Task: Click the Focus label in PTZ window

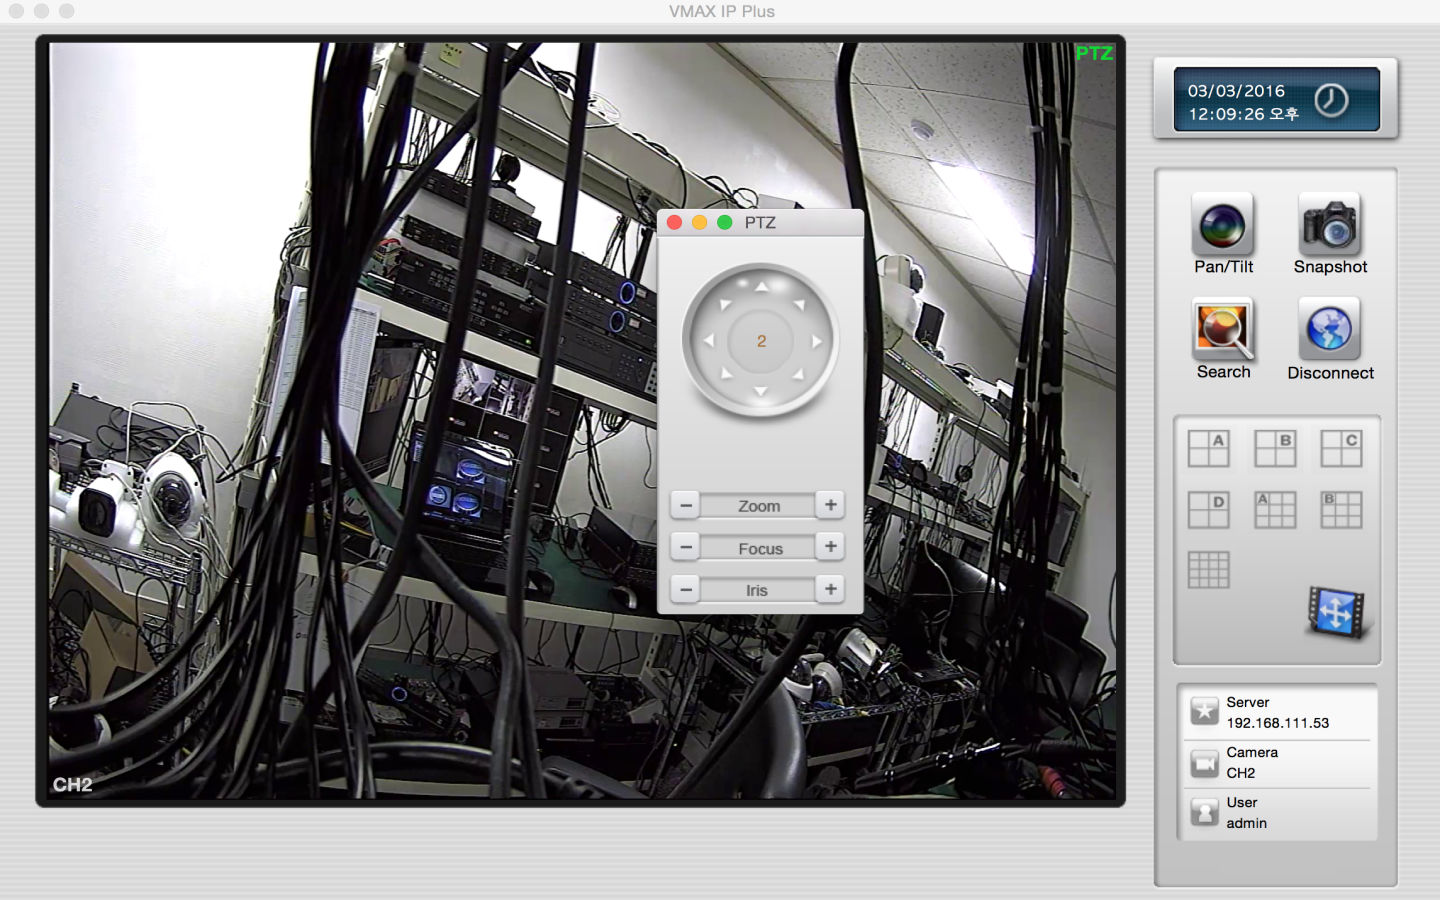Action: (x=760, y=548)
